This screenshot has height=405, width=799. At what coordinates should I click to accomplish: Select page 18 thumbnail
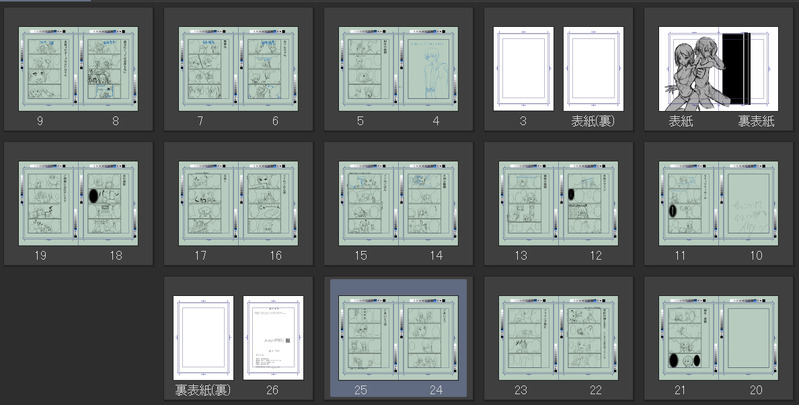tap(108, 203)
